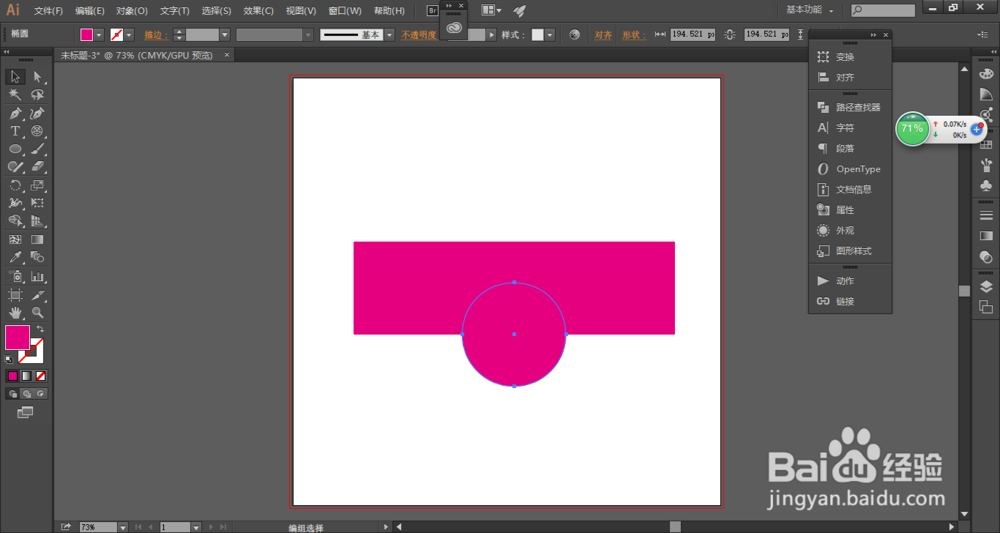The width and height of the screenshot is (1000, 533).
Task: Click the 形状 shape link
Action: coord(633,35)
